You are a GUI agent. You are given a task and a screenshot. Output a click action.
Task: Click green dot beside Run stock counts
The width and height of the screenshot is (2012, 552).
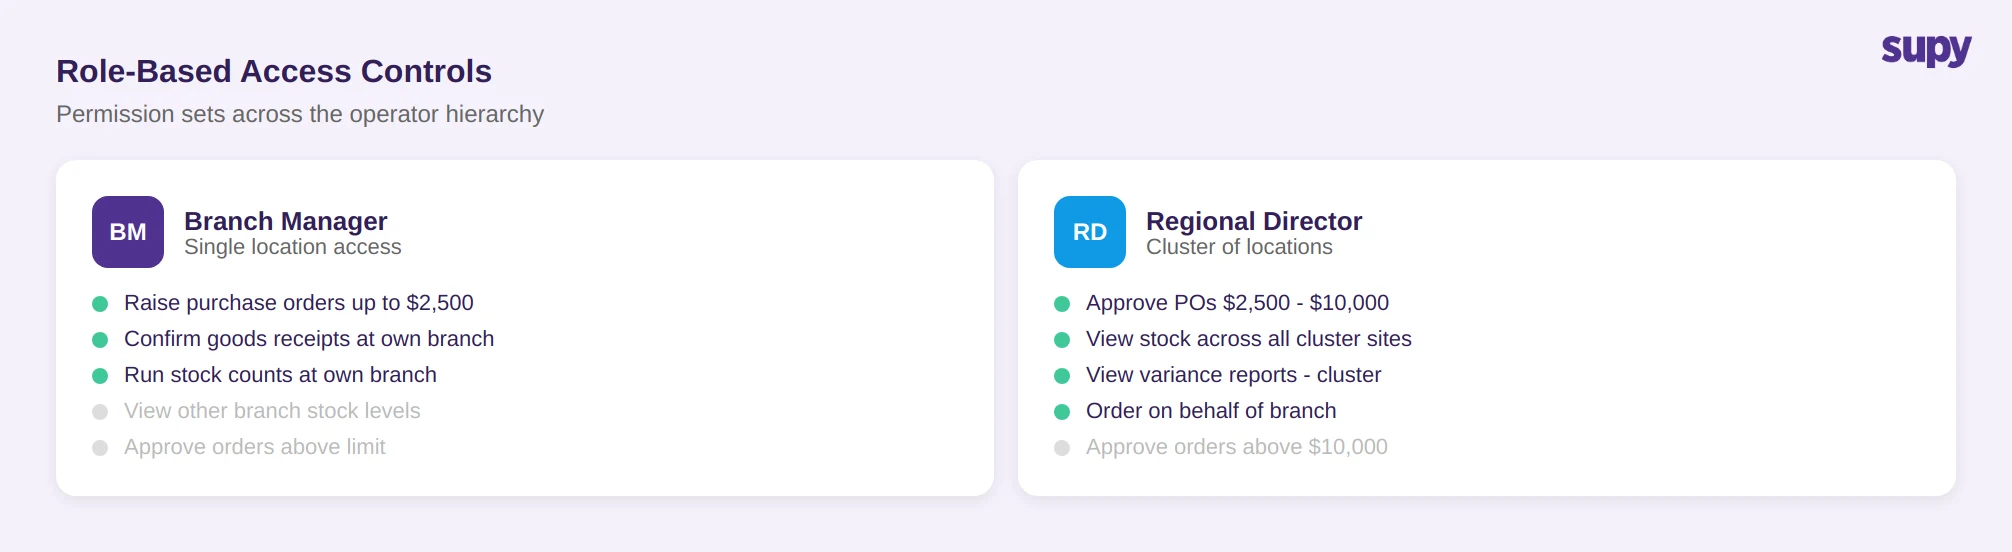tap(100, 376)
